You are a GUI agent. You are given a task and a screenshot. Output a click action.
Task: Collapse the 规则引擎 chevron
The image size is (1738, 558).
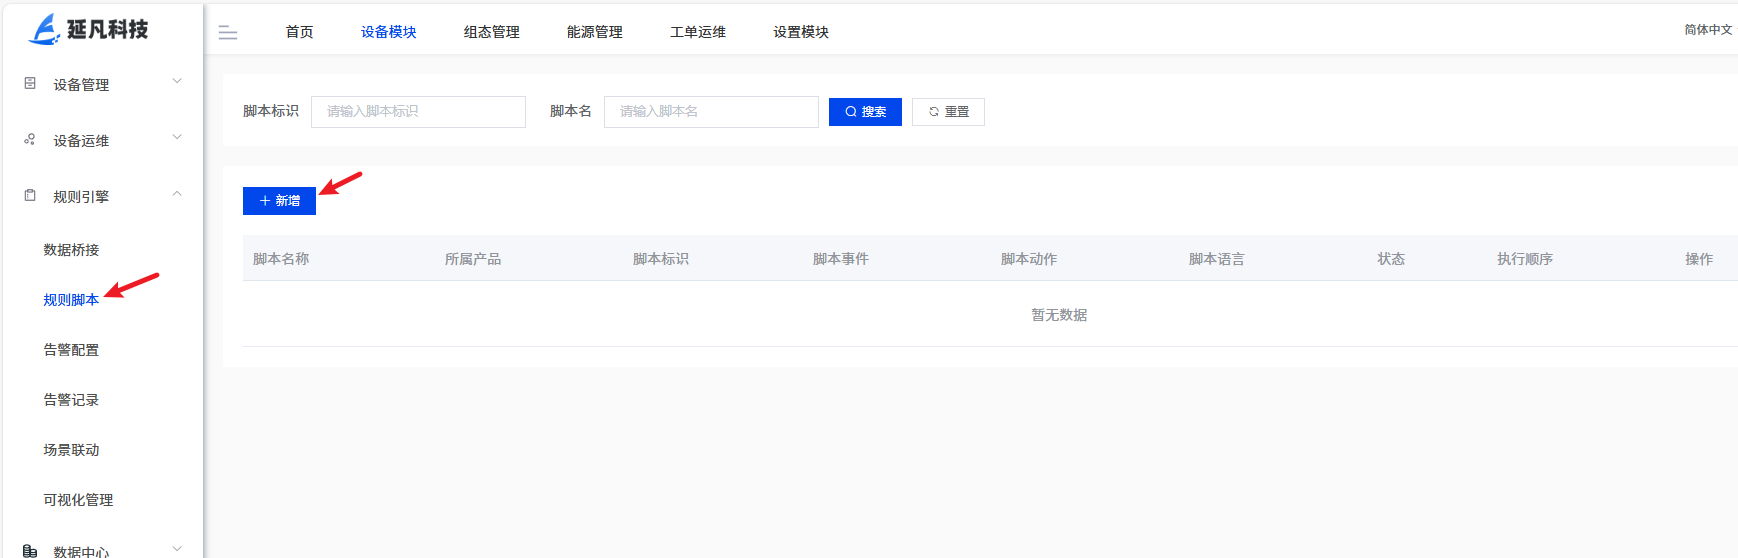pyautogui.click(x=177, y=194)
